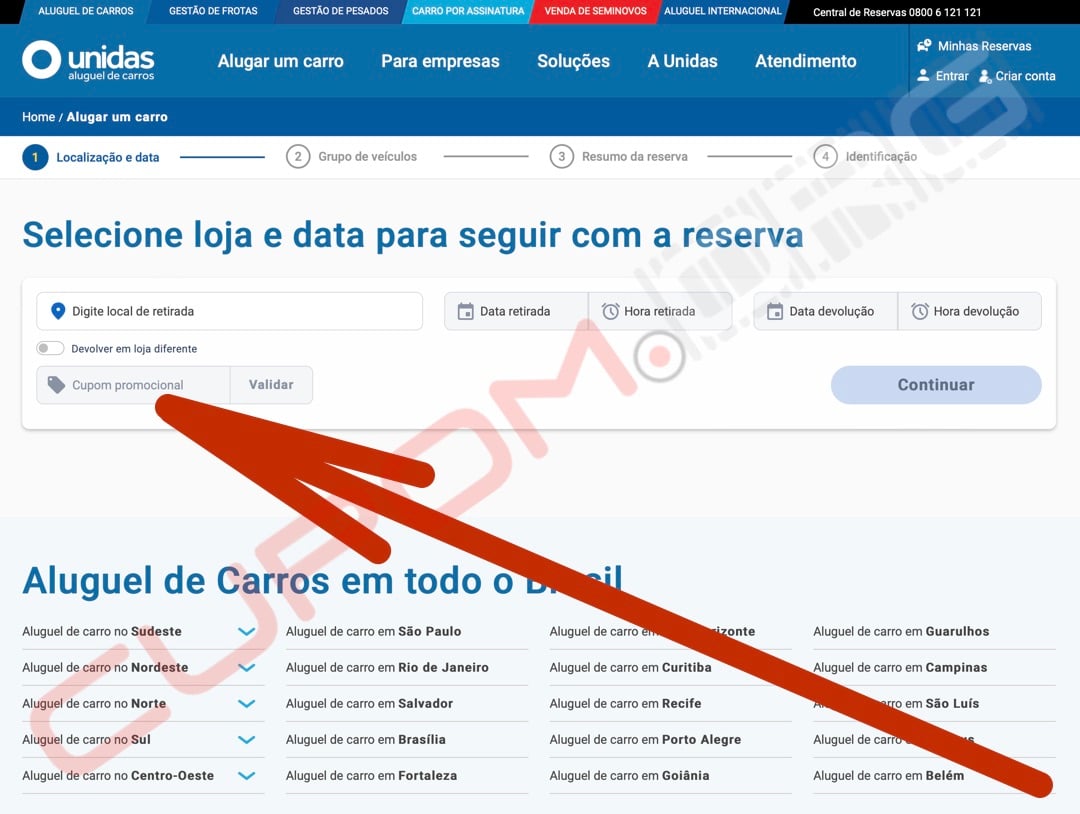Image resolution: width=1080 pixels, height=814 pixels.
Task: Click Central de Reservas 0800 6 121 121
Action: pyautogui.click(x=897, y=12)
